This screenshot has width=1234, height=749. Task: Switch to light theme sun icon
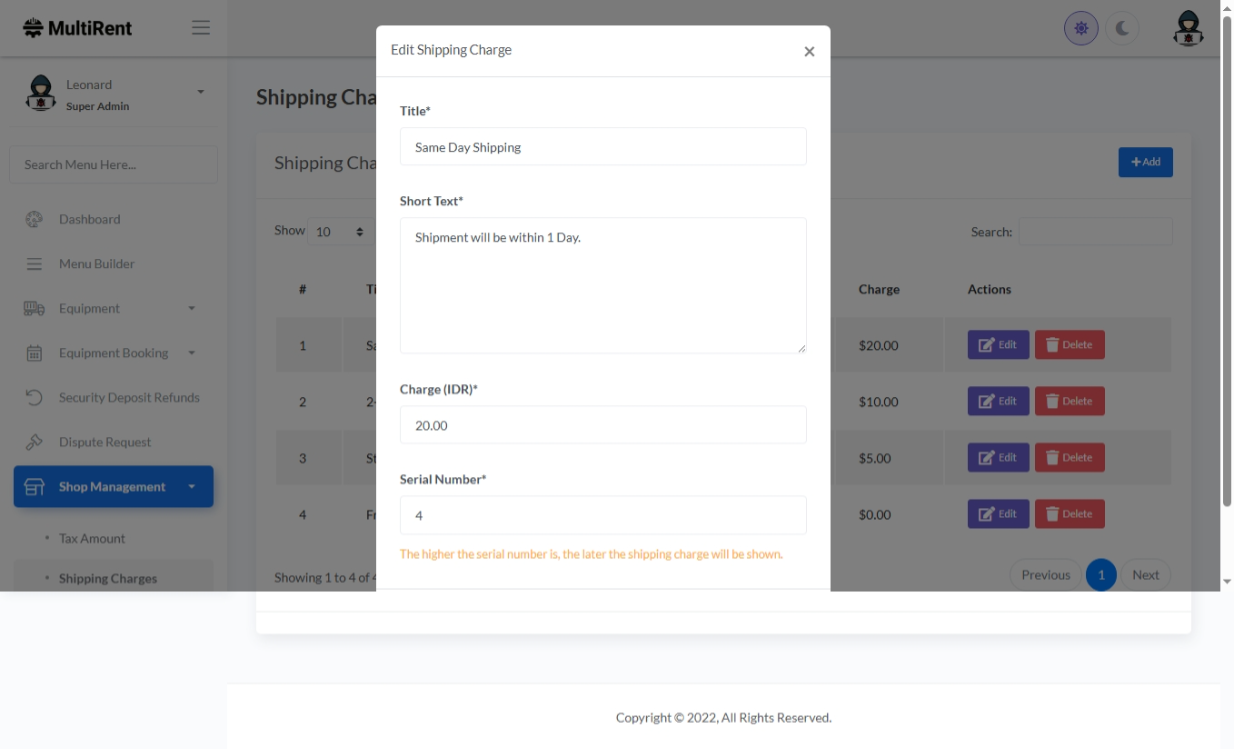[x=1081, y=28]
